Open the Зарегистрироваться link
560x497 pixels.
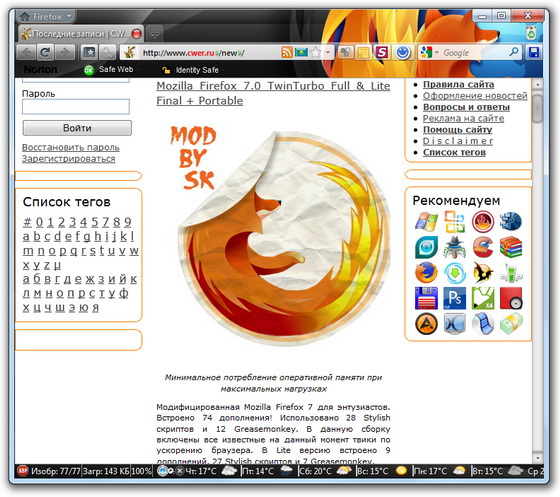tap(69, 159)
